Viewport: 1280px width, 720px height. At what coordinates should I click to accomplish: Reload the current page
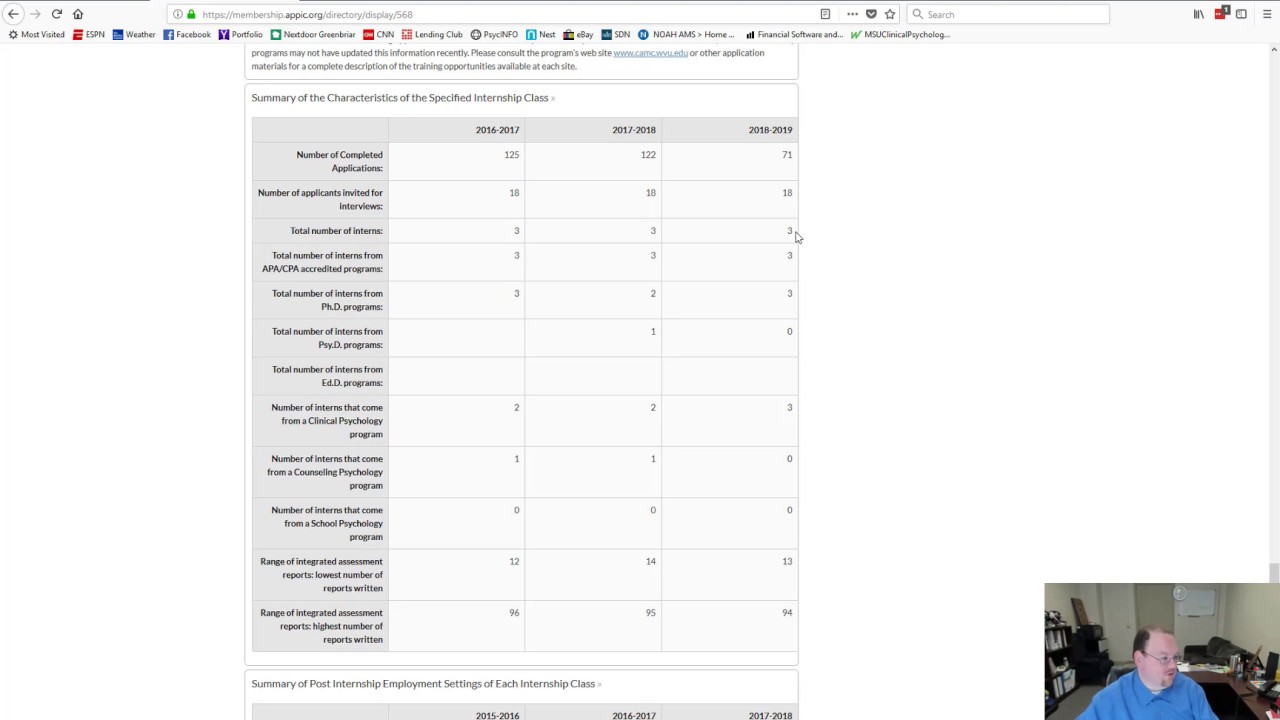[x=56, y=14]
